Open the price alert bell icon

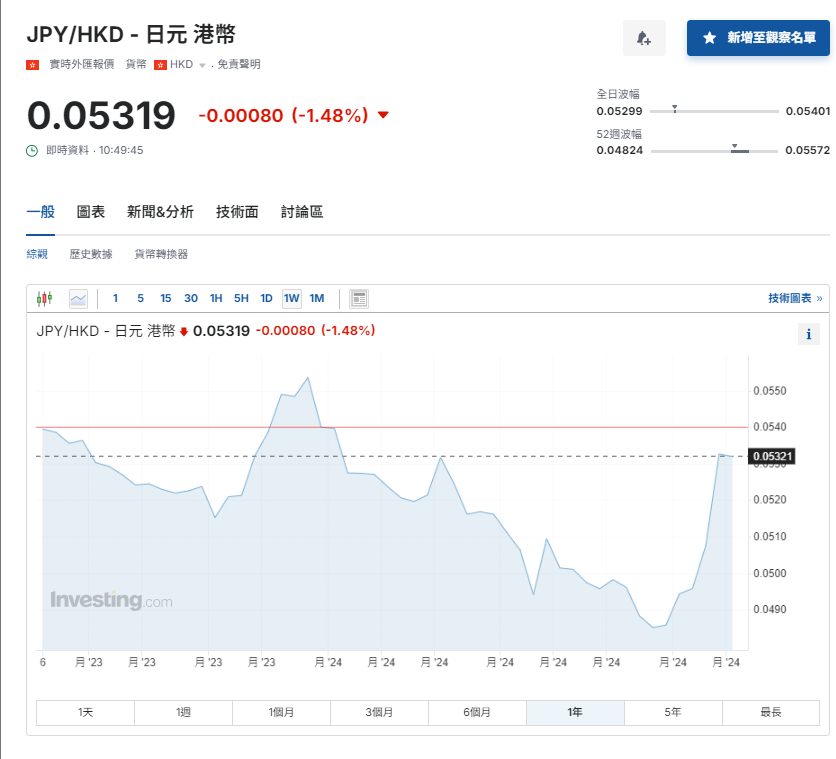click(644, 36)
